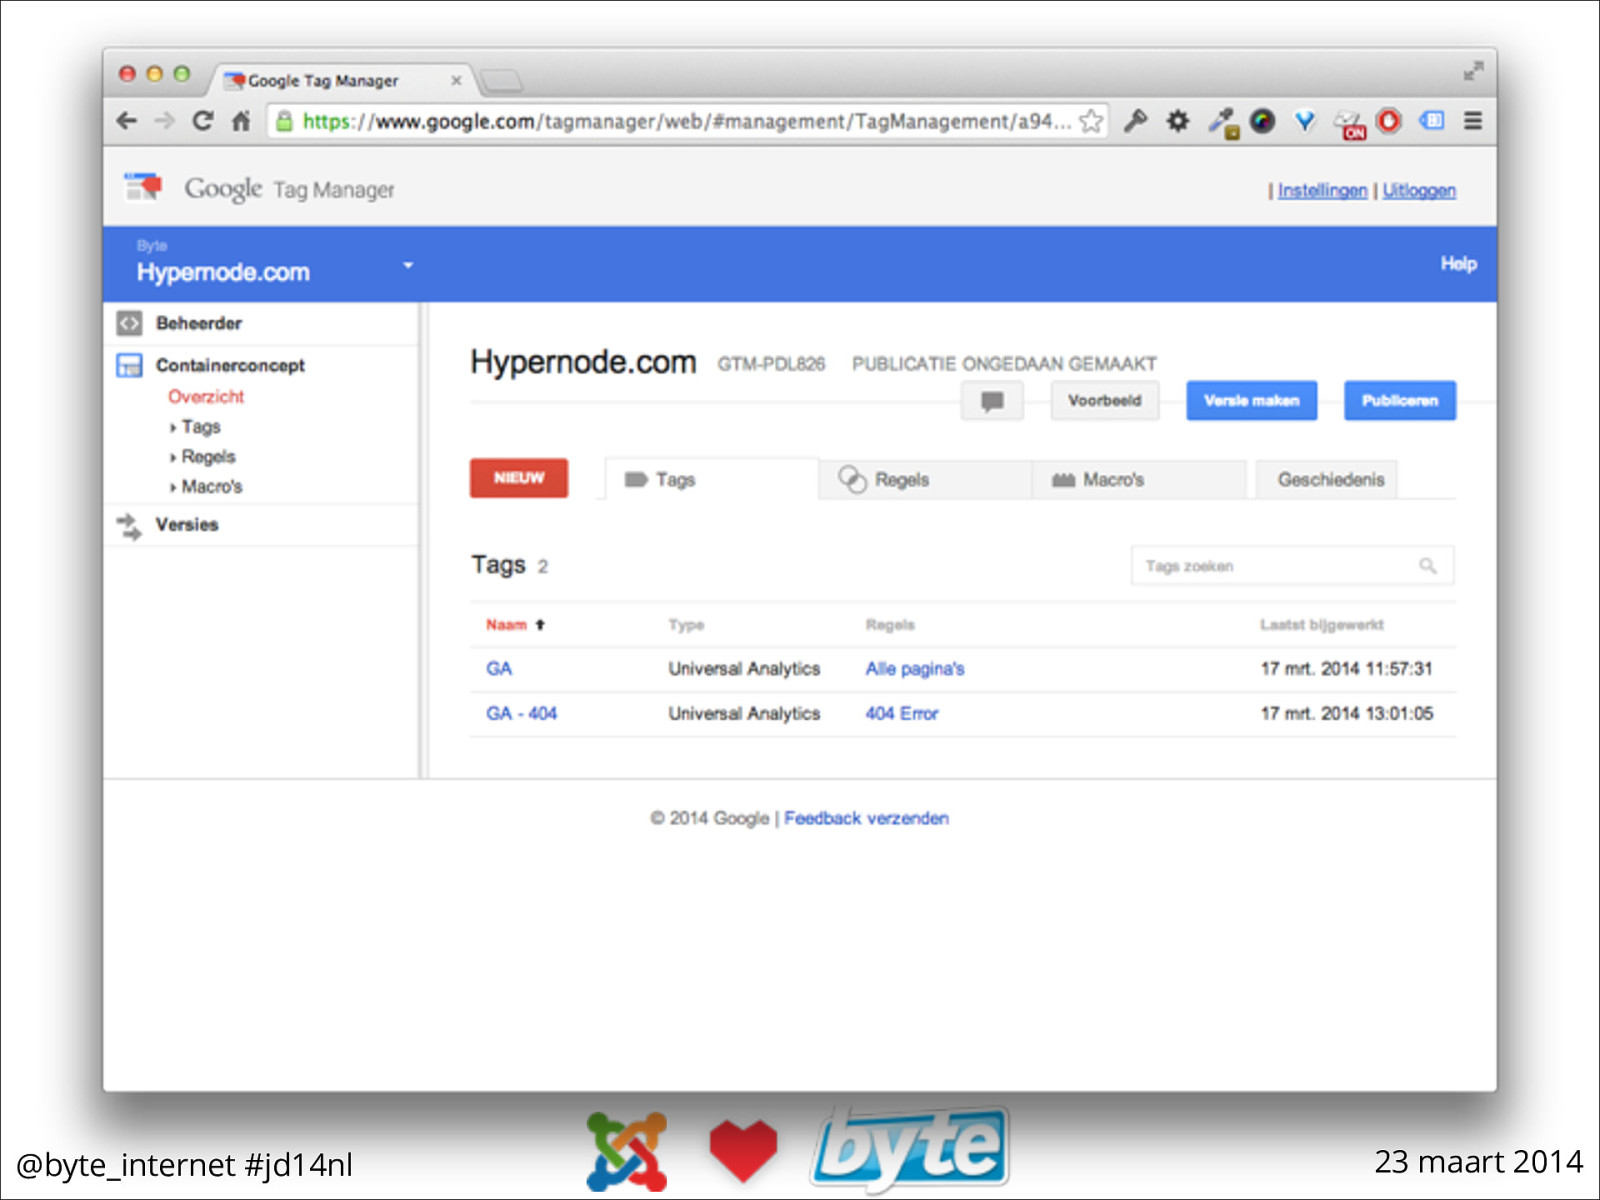Click the Google Tag Manager logo icon
1600x1200 pixels.
pos(143,187)
